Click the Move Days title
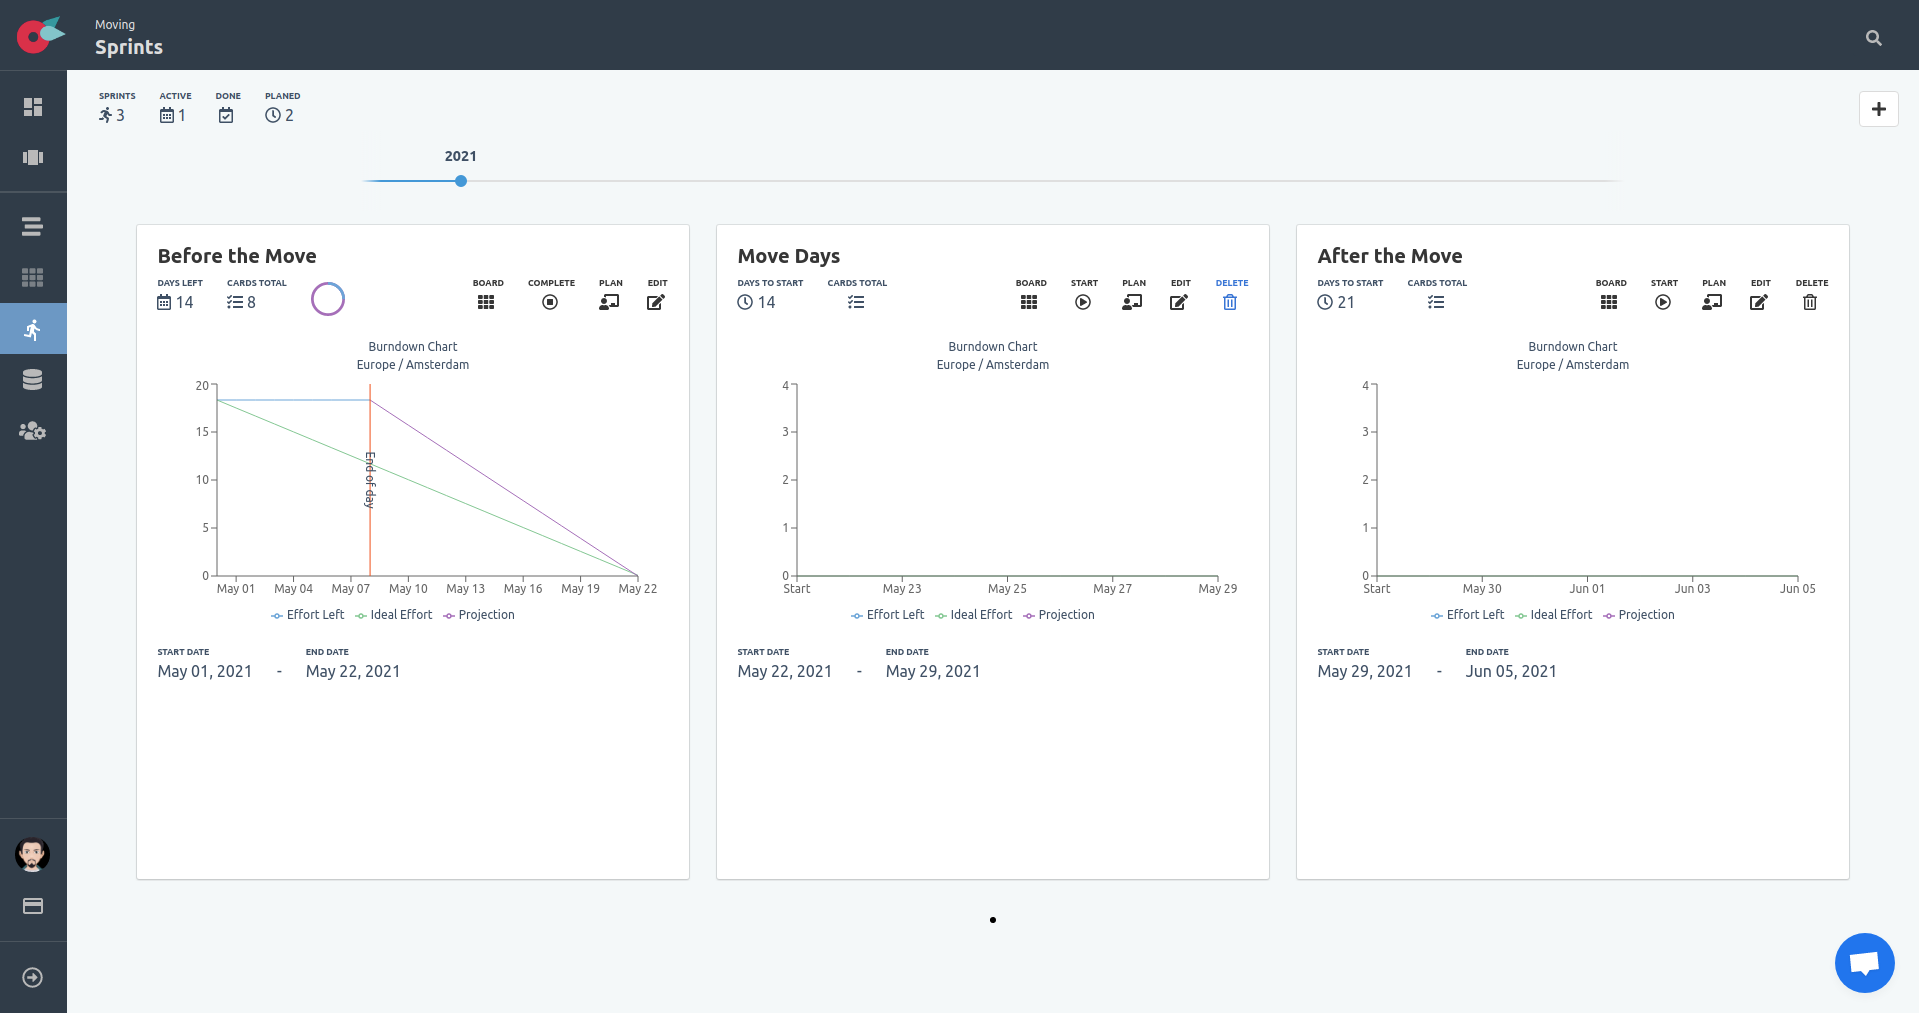Screen dimensions: 1919x1013 pos(789,256)
